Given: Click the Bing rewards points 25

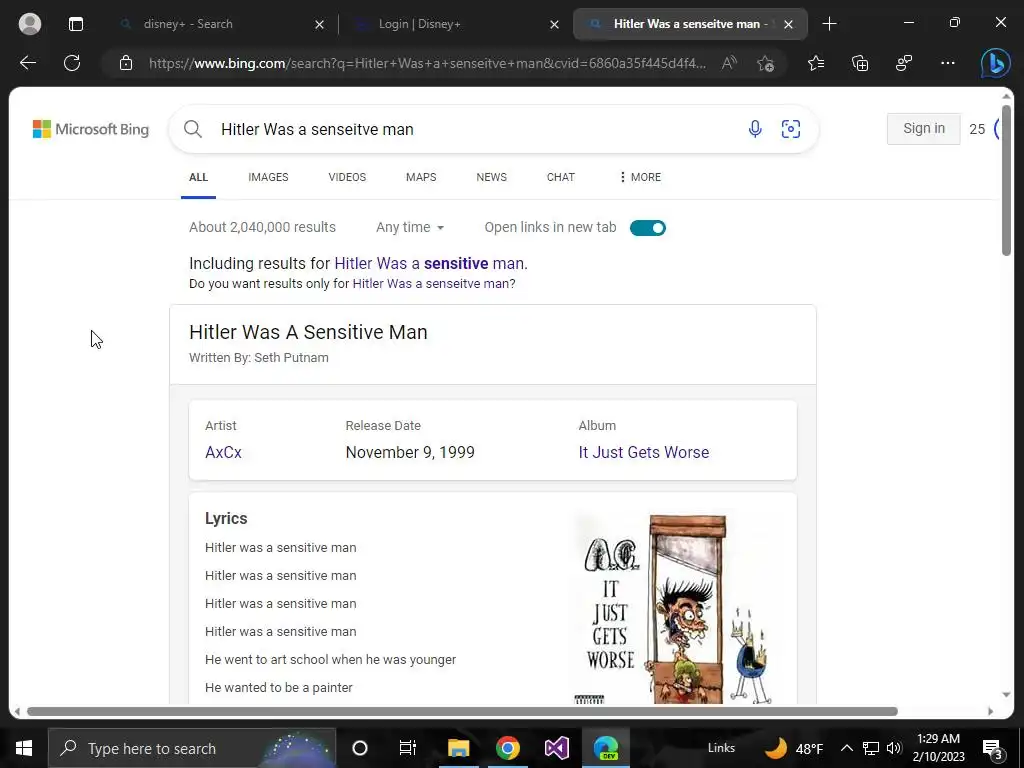Looking at the screenshot, I should pos(977,129).
